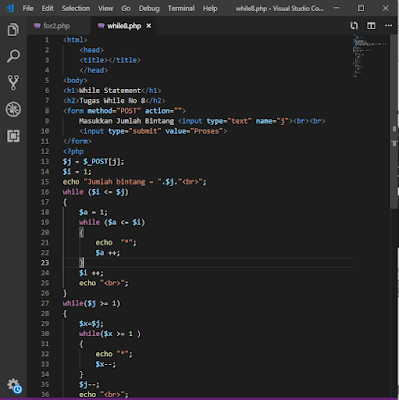Click the 'value="Proses"' submit input line
399x400 pixels.
point(153,131)
